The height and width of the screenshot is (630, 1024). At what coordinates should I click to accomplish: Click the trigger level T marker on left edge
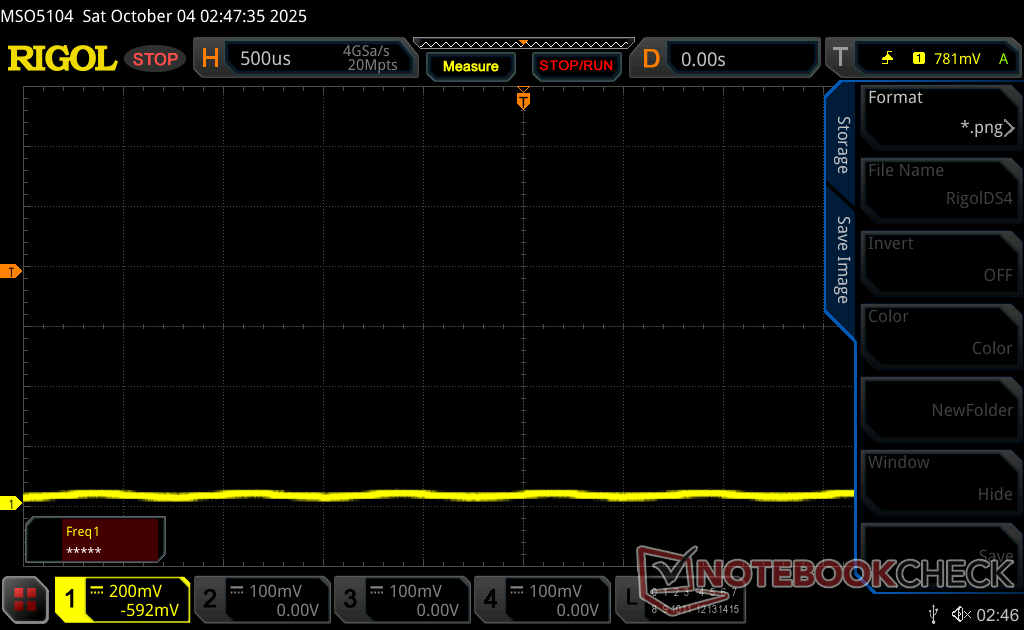click(11, 272)
